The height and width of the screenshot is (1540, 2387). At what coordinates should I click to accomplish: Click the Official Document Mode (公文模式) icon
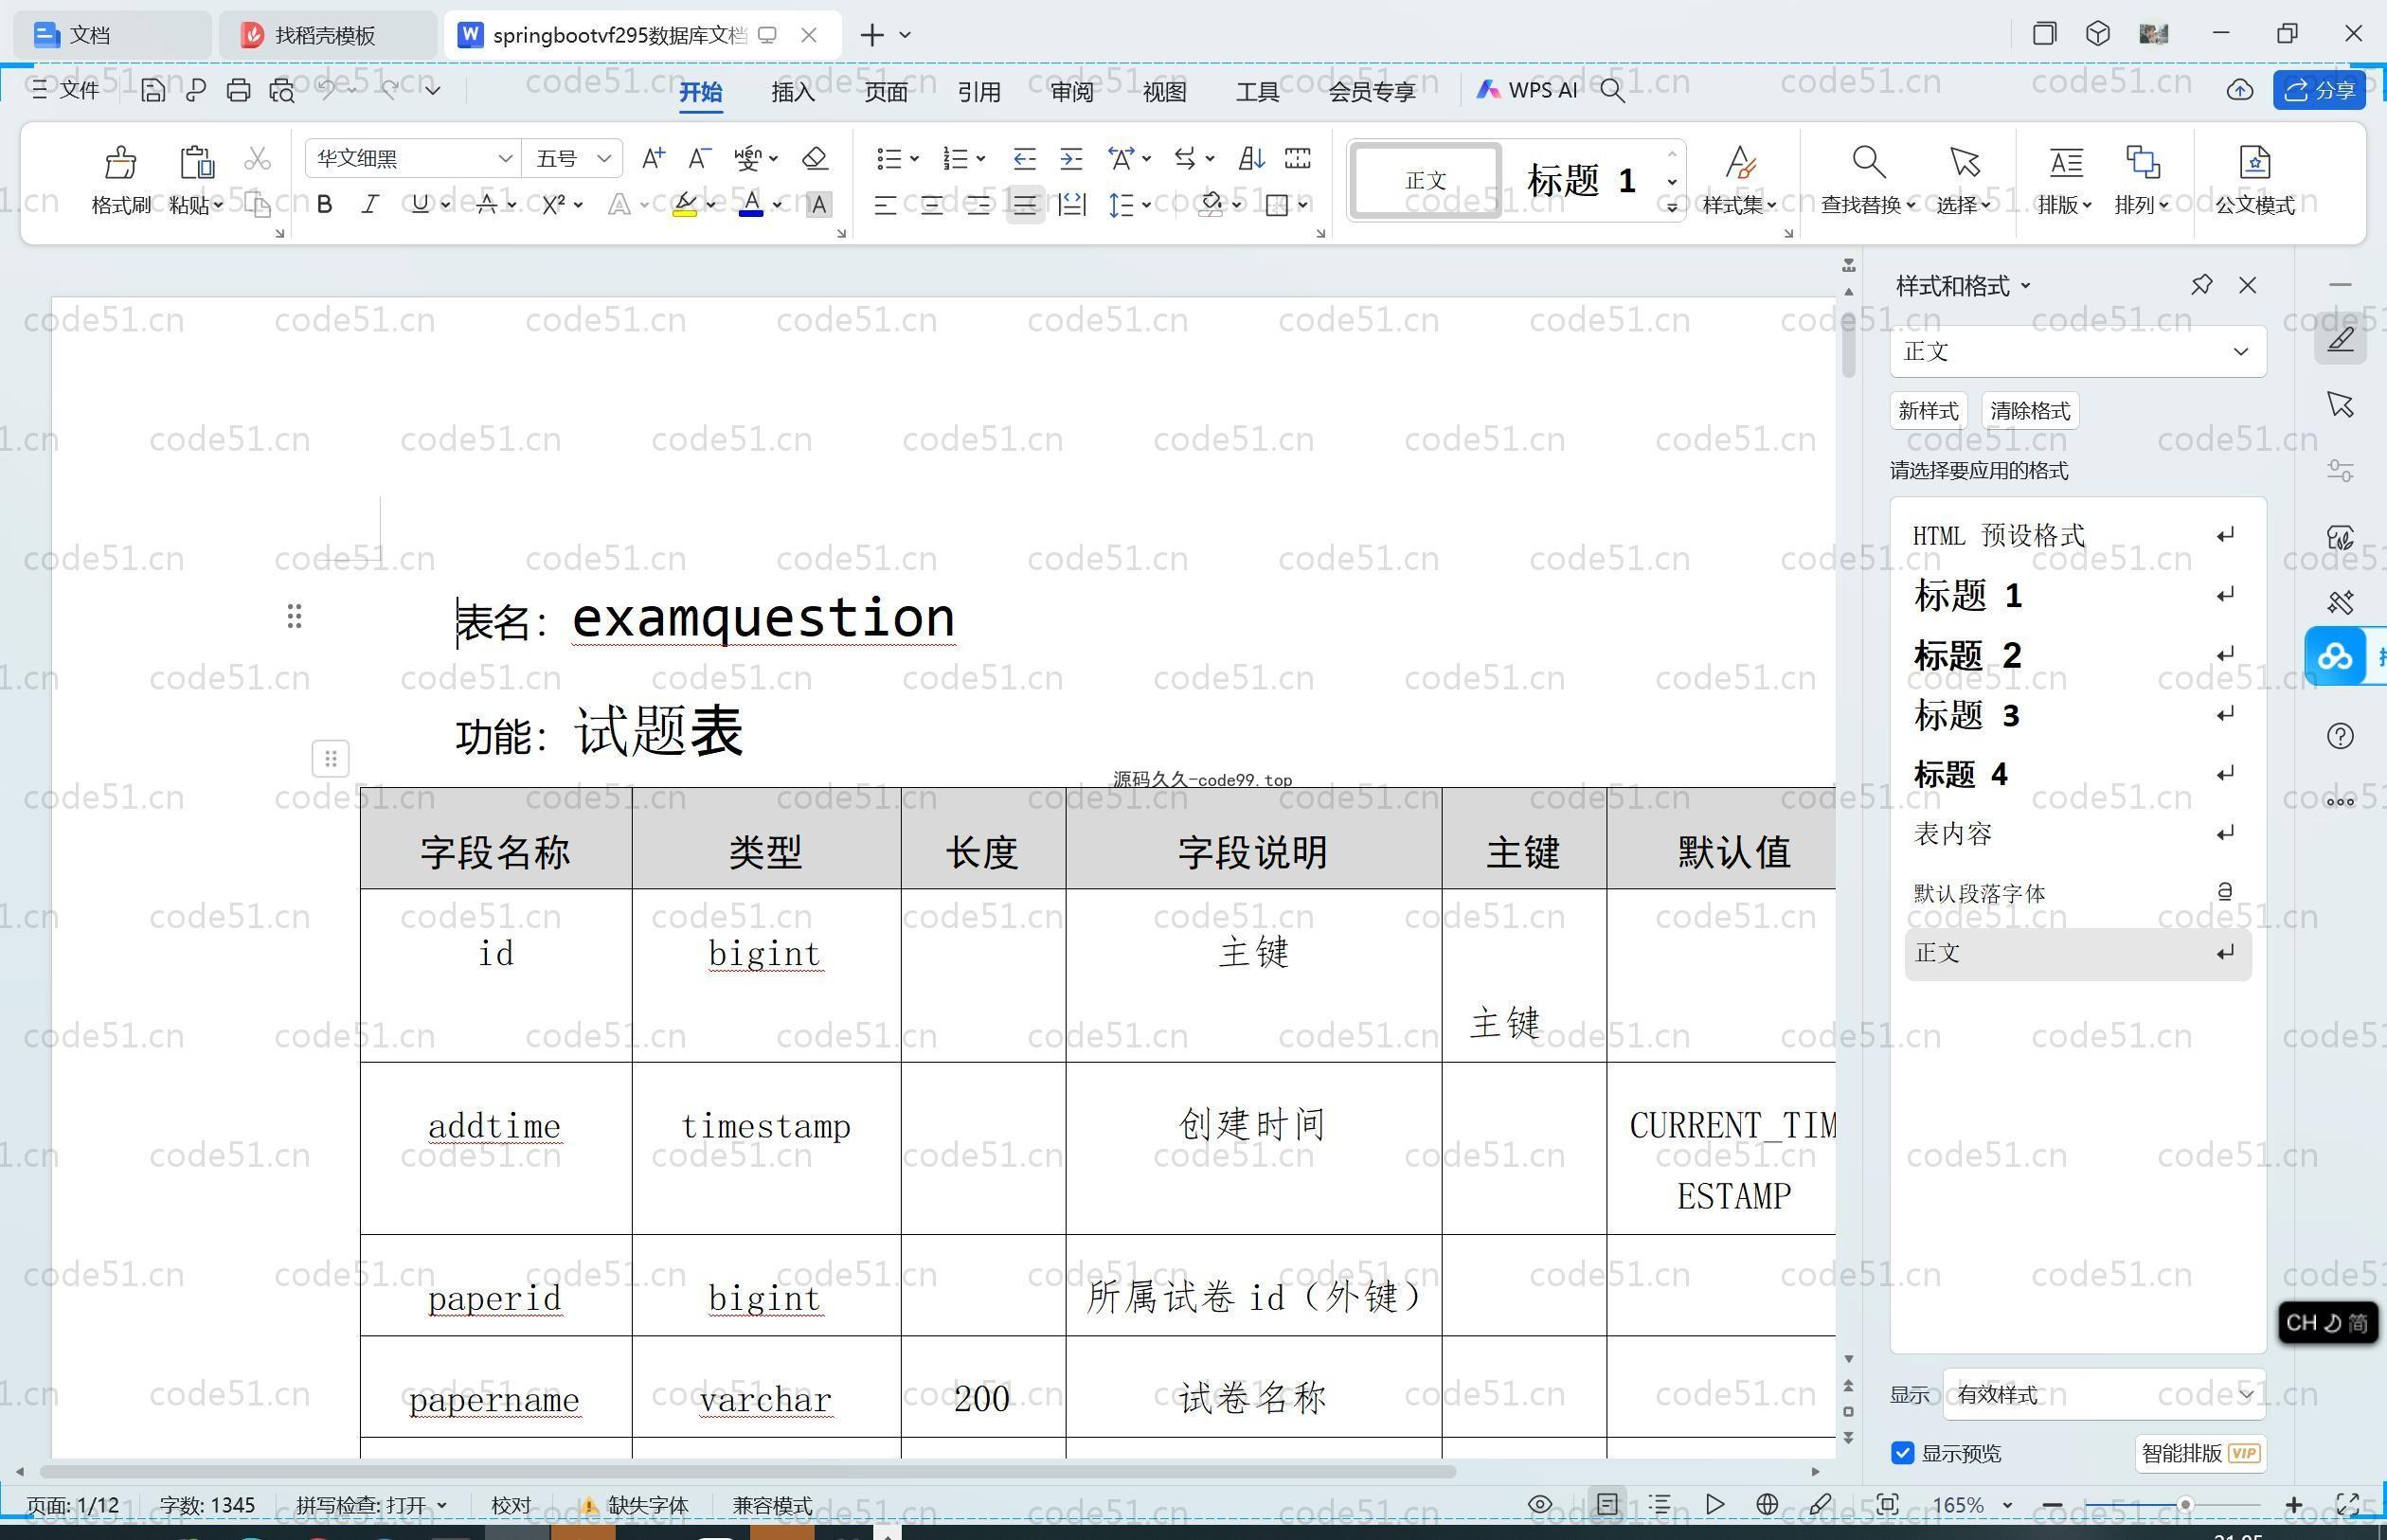[x=2254, y=162]
